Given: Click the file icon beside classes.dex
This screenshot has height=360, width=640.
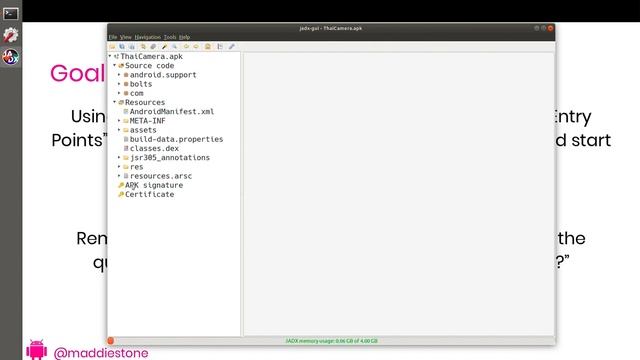Looking at the screenshot, I should click(126, 148).
